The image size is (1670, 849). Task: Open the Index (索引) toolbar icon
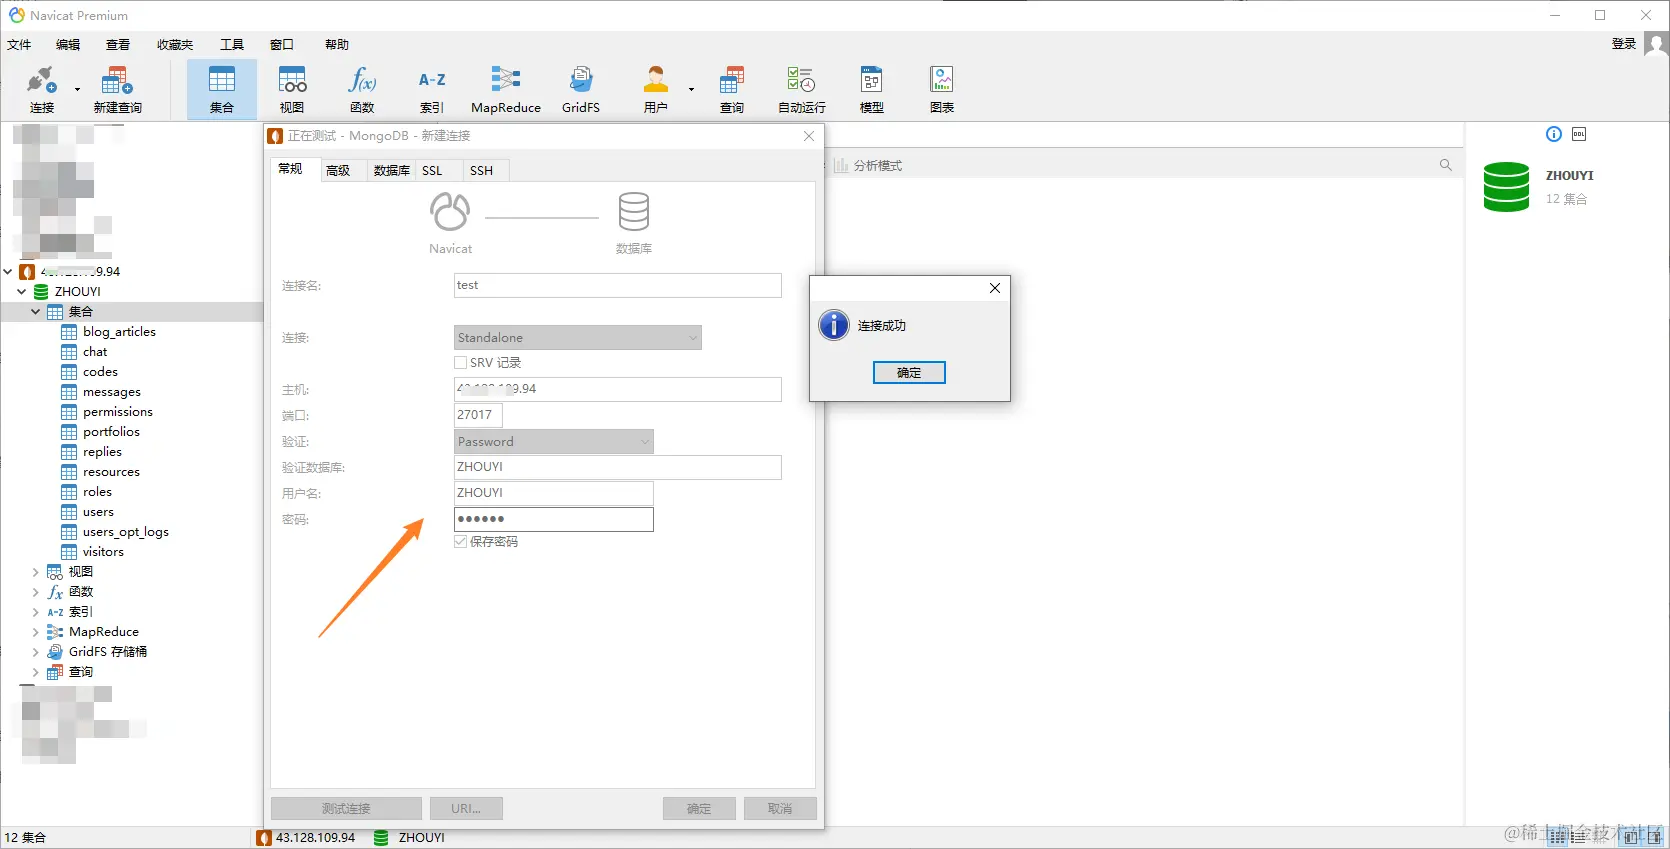[x=432, y=90]
